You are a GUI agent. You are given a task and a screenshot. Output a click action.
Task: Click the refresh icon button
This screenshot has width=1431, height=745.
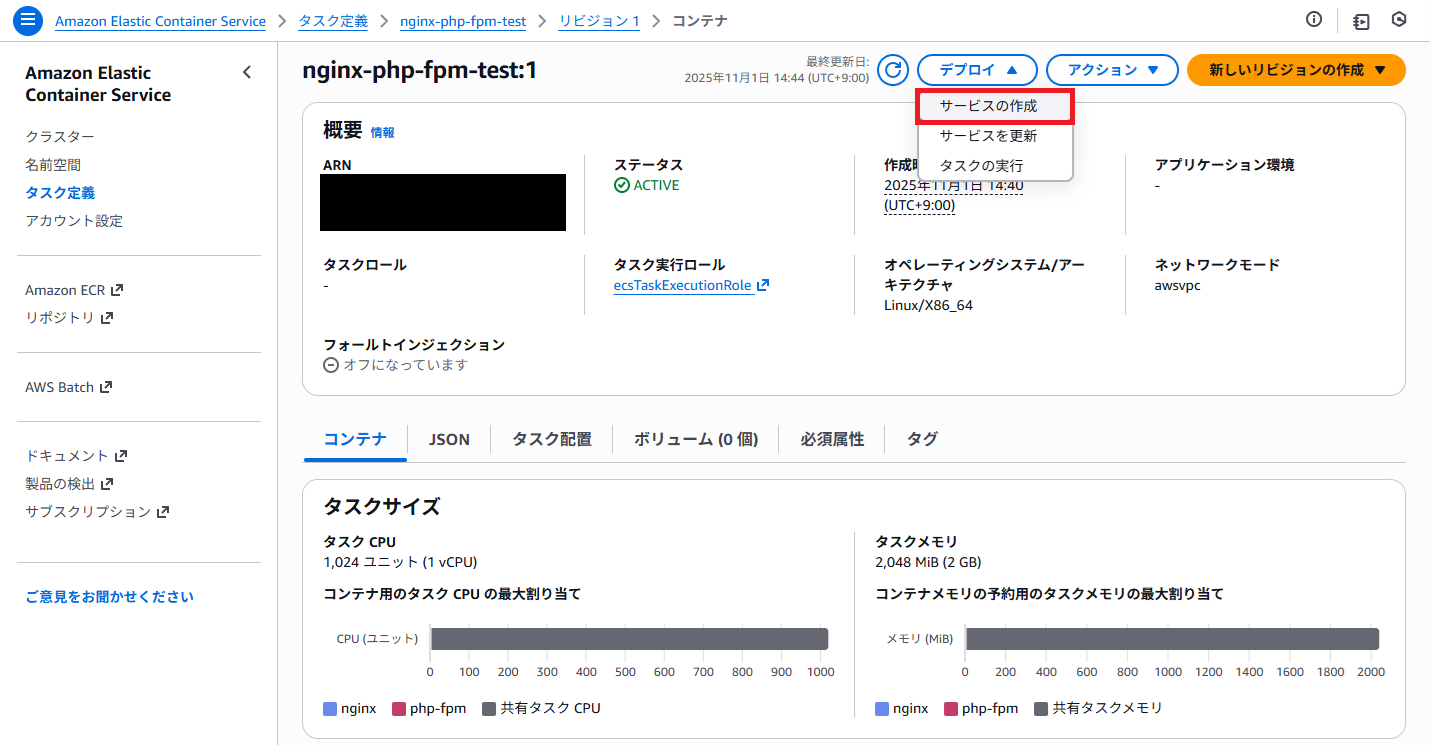pyautogui.click(x=893, y=70)
